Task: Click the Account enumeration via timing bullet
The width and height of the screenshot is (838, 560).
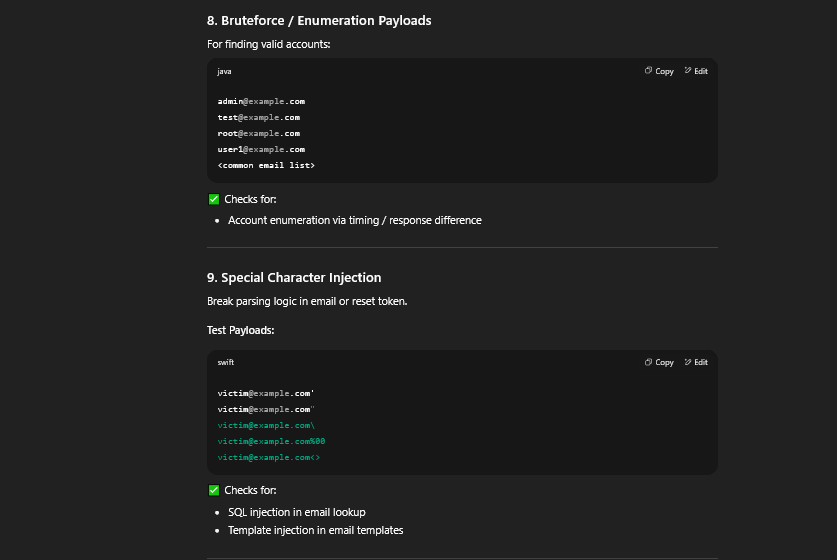Action: click(354, 220)
